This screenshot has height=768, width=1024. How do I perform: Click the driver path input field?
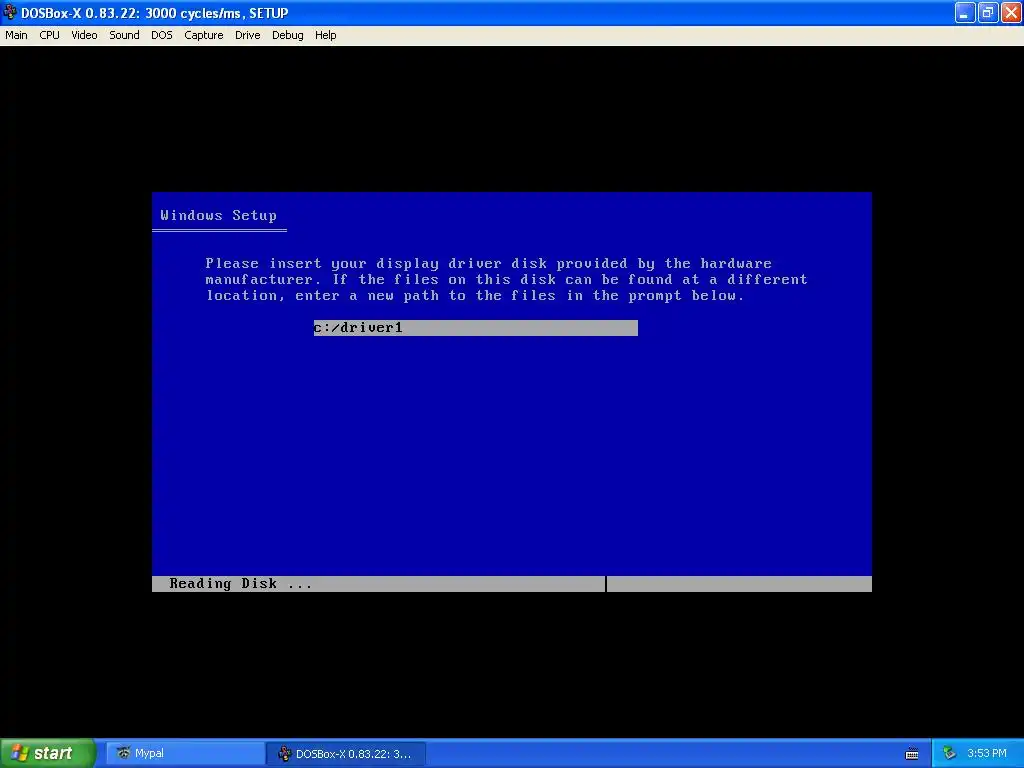click(475, 328)
